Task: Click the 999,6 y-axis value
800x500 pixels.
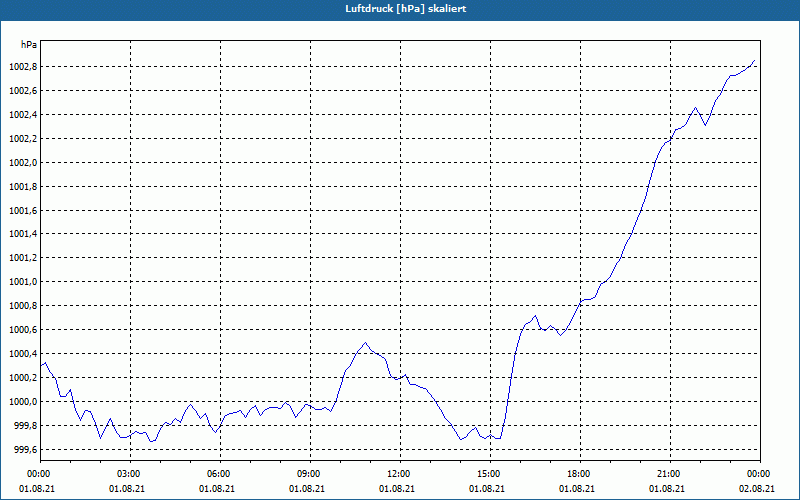Action: tap(24, 450)
